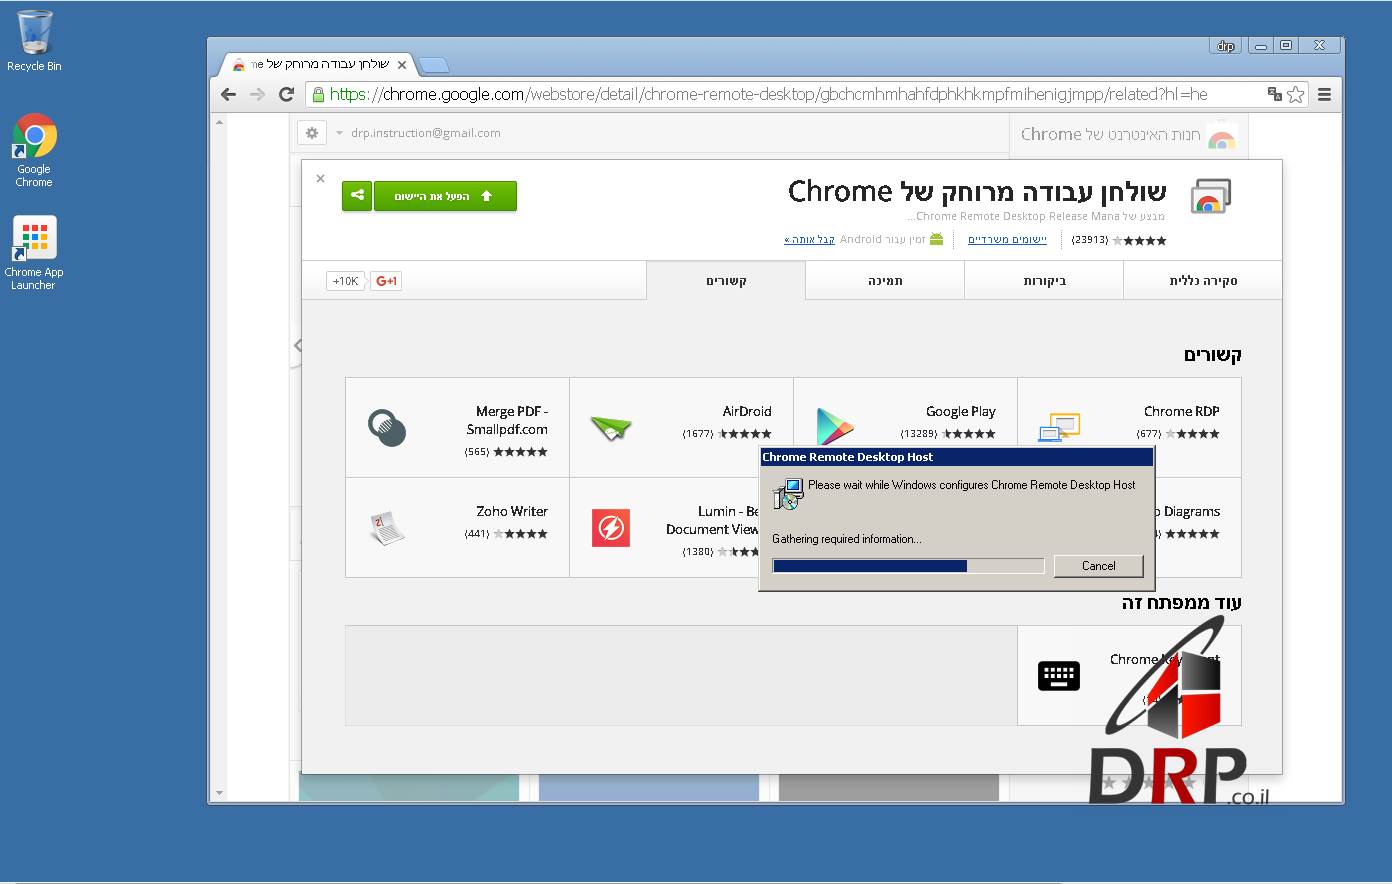The height and width of the screenshot is (884, 1392).
Task: Open the Chrome hamburger menu
Action: point(1324,94)
